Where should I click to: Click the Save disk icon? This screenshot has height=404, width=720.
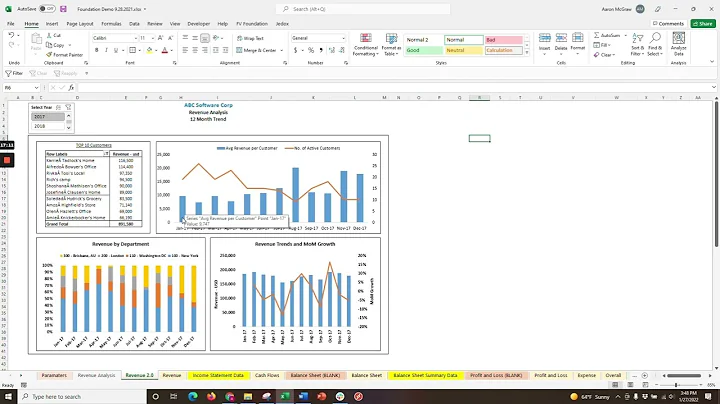coord(63,9)
